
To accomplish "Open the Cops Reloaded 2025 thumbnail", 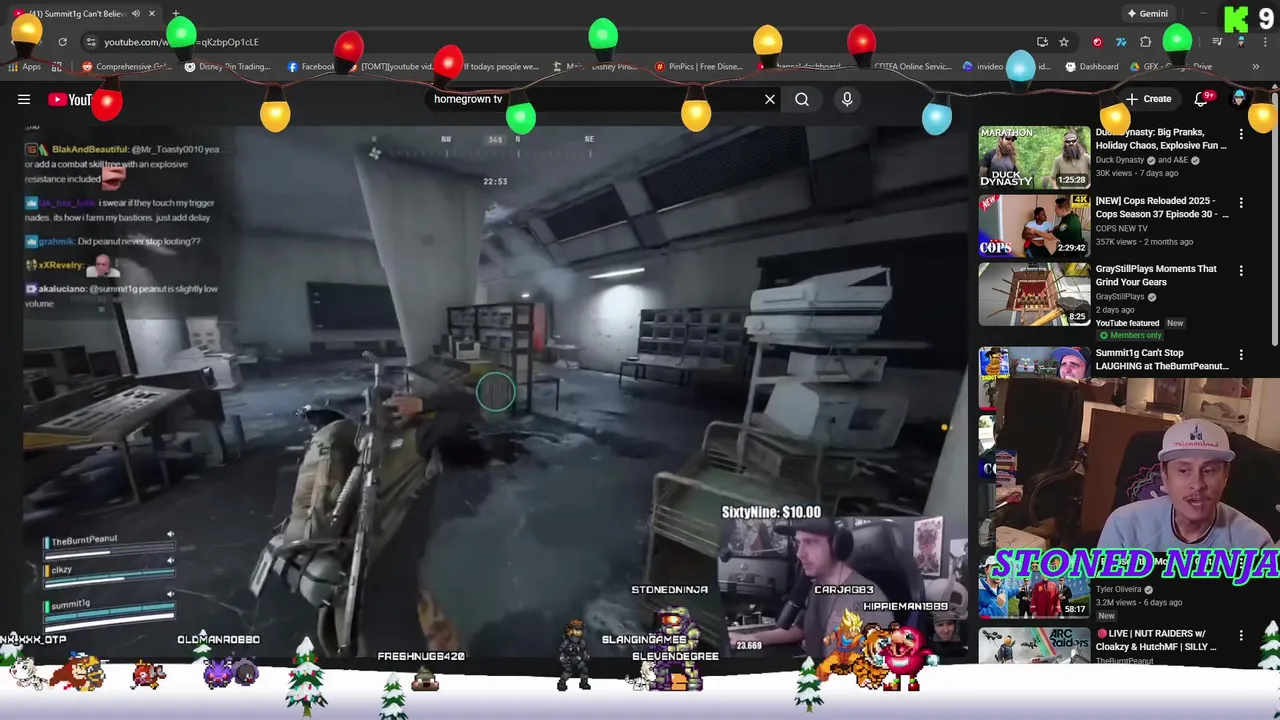I will (x=1034, y=226).
